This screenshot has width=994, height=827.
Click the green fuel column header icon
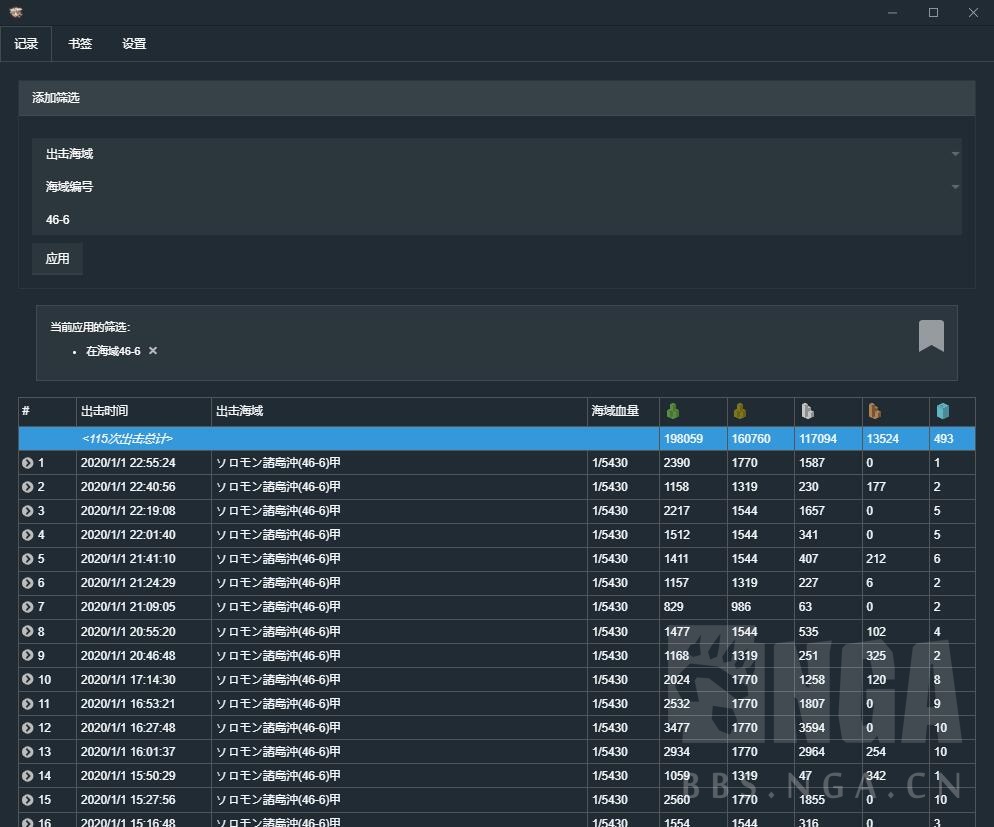coord(673,411)
